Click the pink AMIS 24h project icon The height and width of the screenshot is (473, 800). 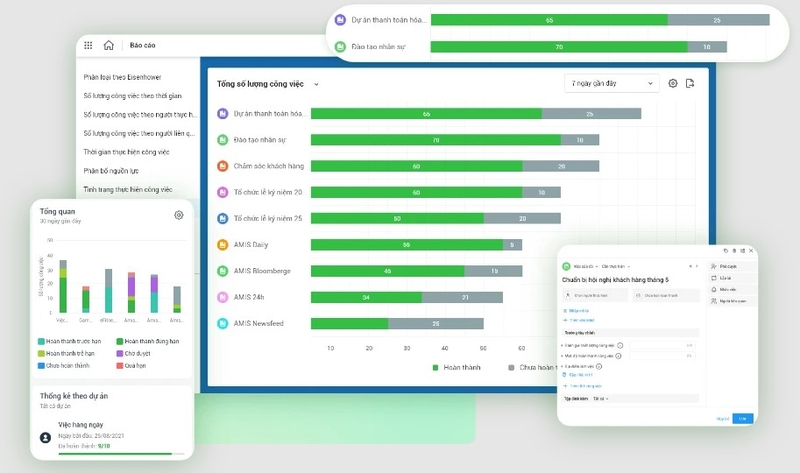click(x=222, y=297)
